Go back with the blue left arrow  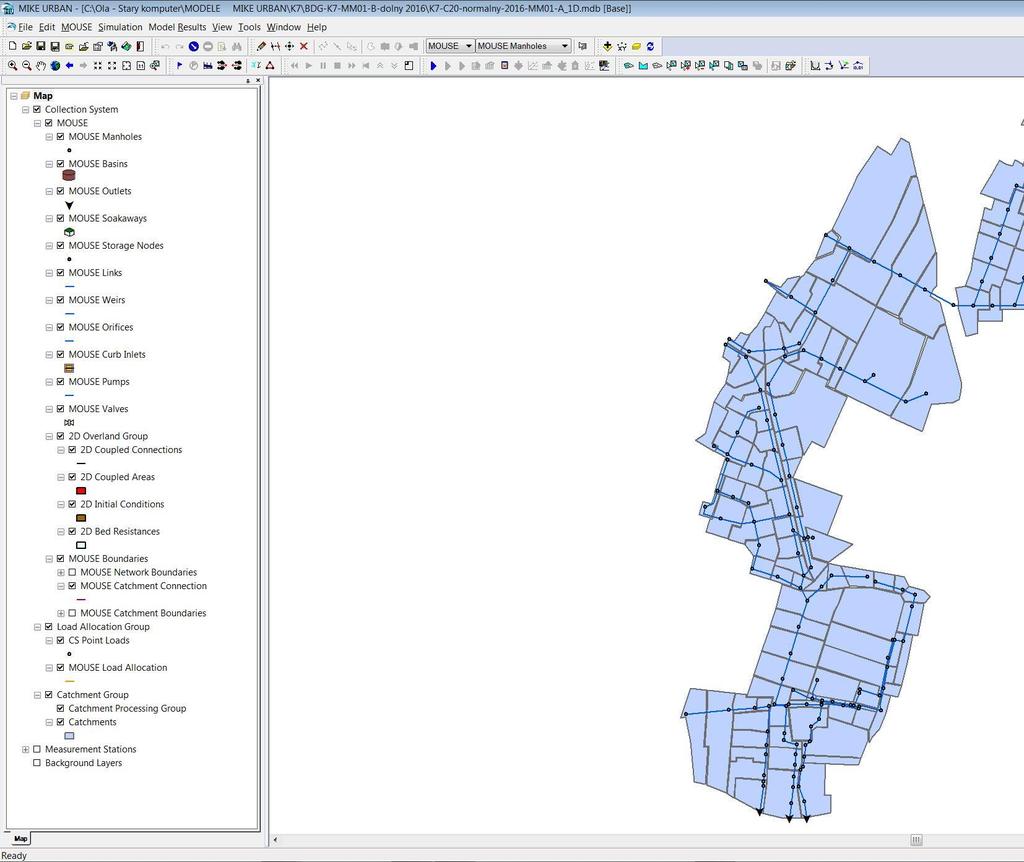[69, 65]
